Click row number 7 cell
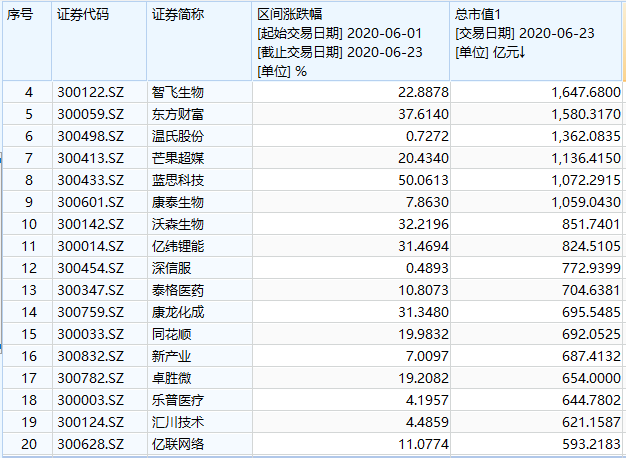The image size is (626, 458). click(28, 158)
